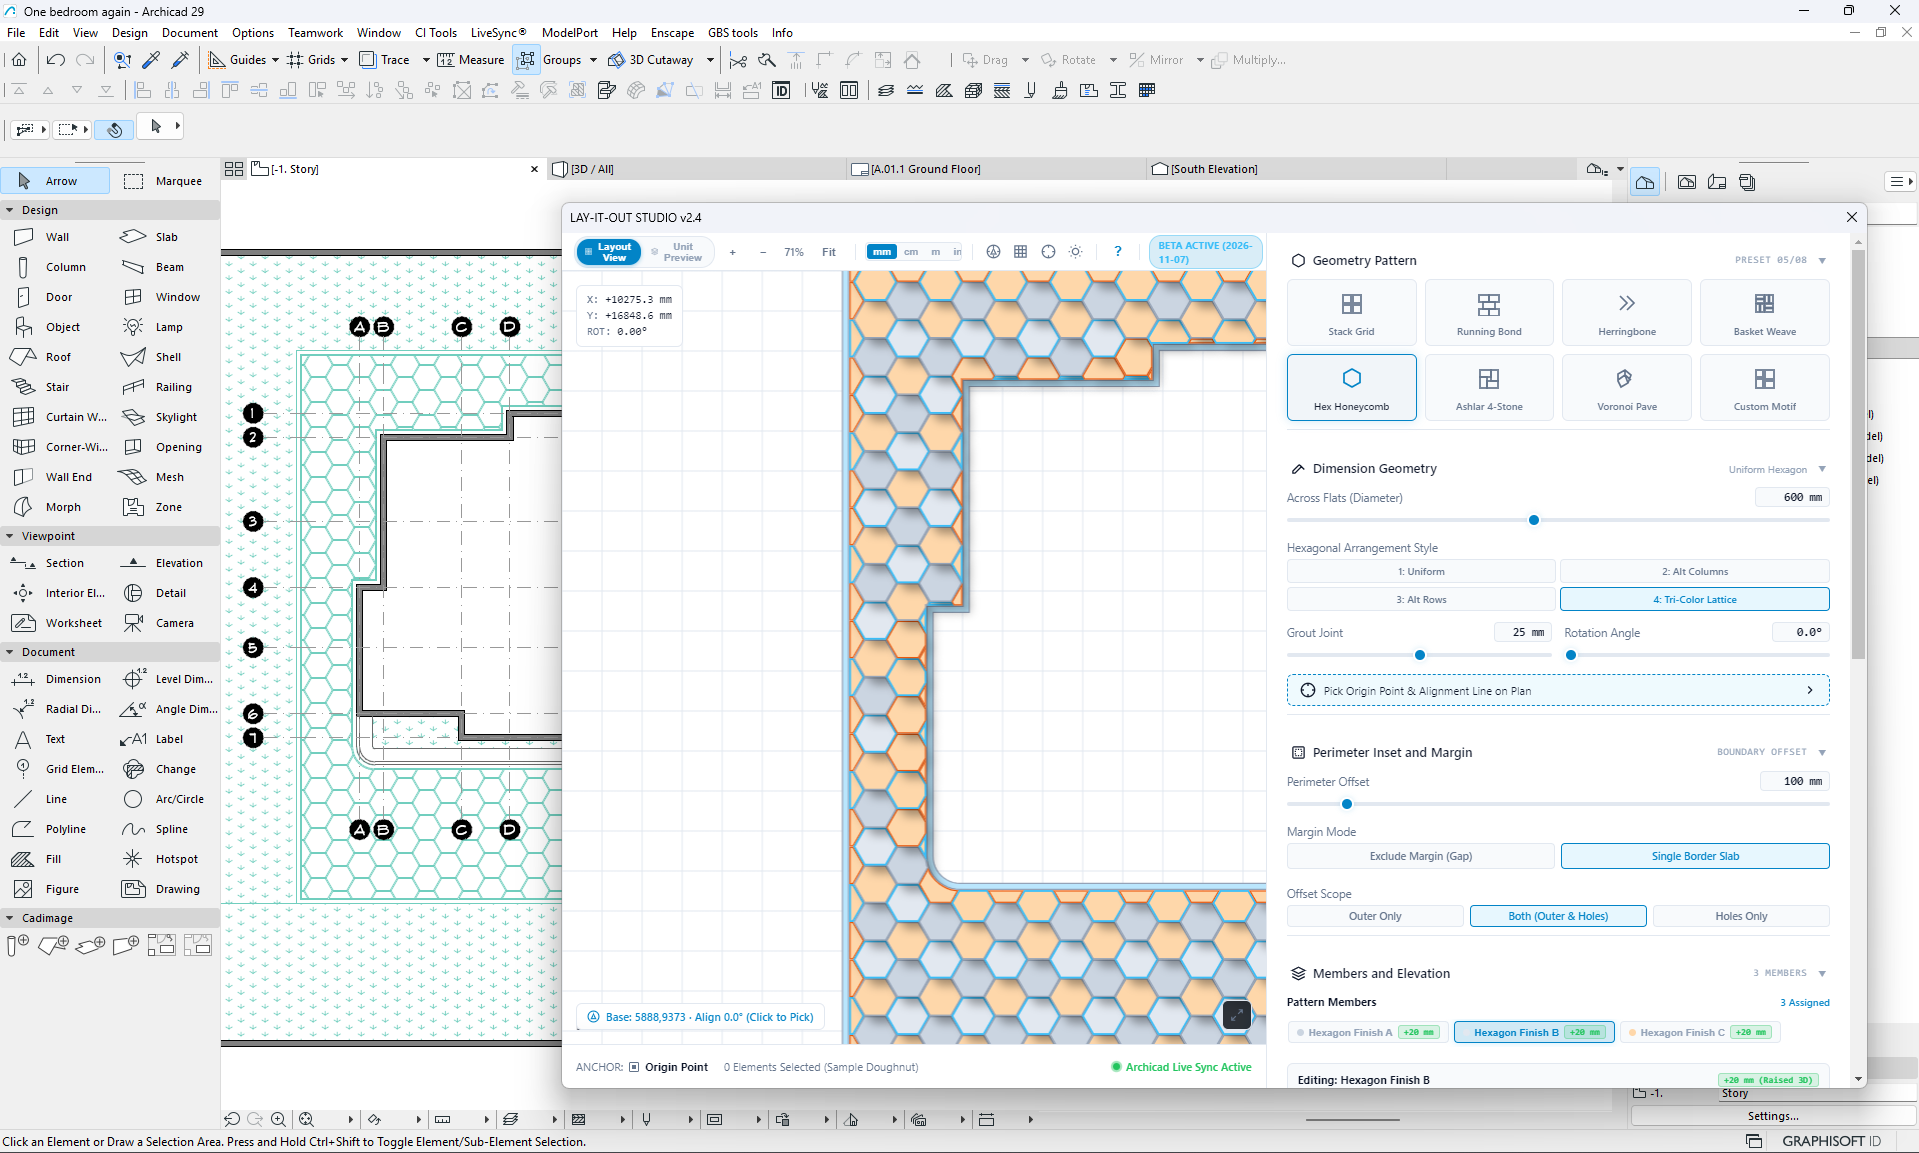Choose Exclude Margin (Gap) mode
This screenshot has height=1153, width=1919.
click(x=1421, y=856)
